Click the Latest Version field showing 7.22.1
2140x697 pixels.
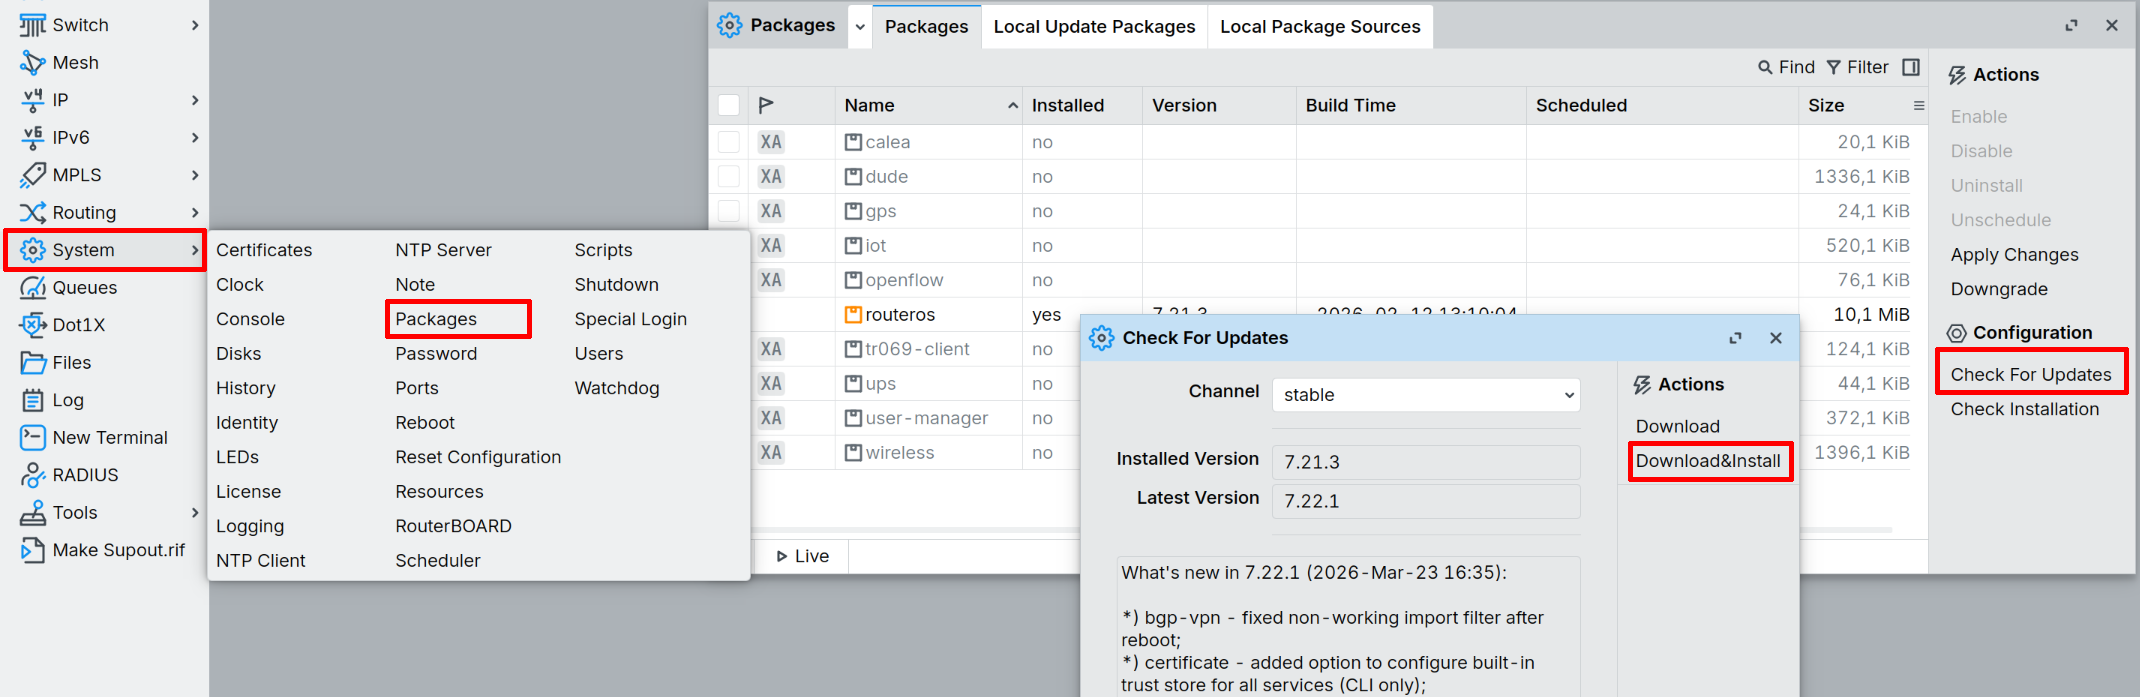point(1425,501)
